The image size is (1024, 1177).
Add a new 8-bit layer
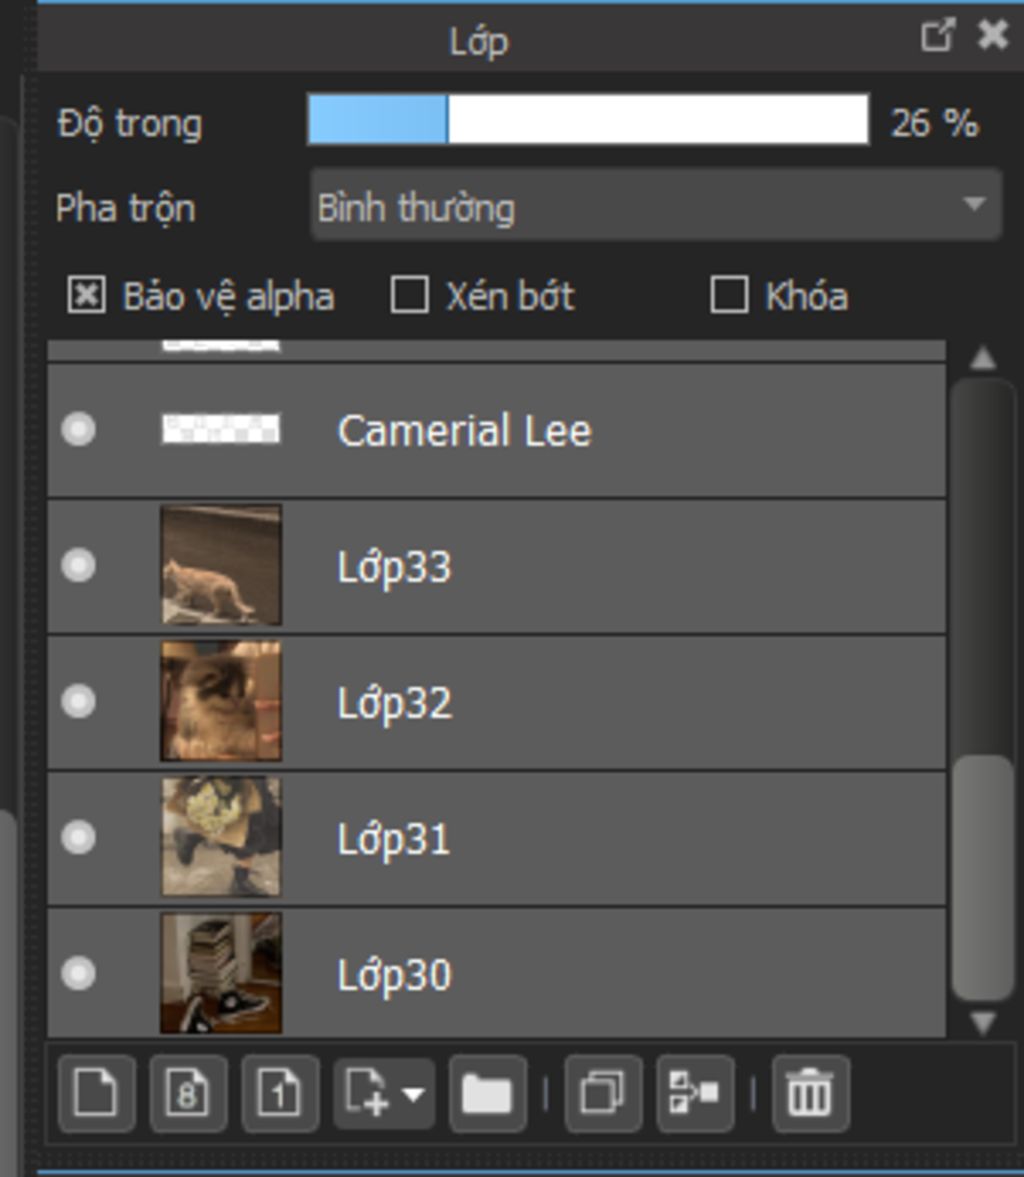point(188,1093)
